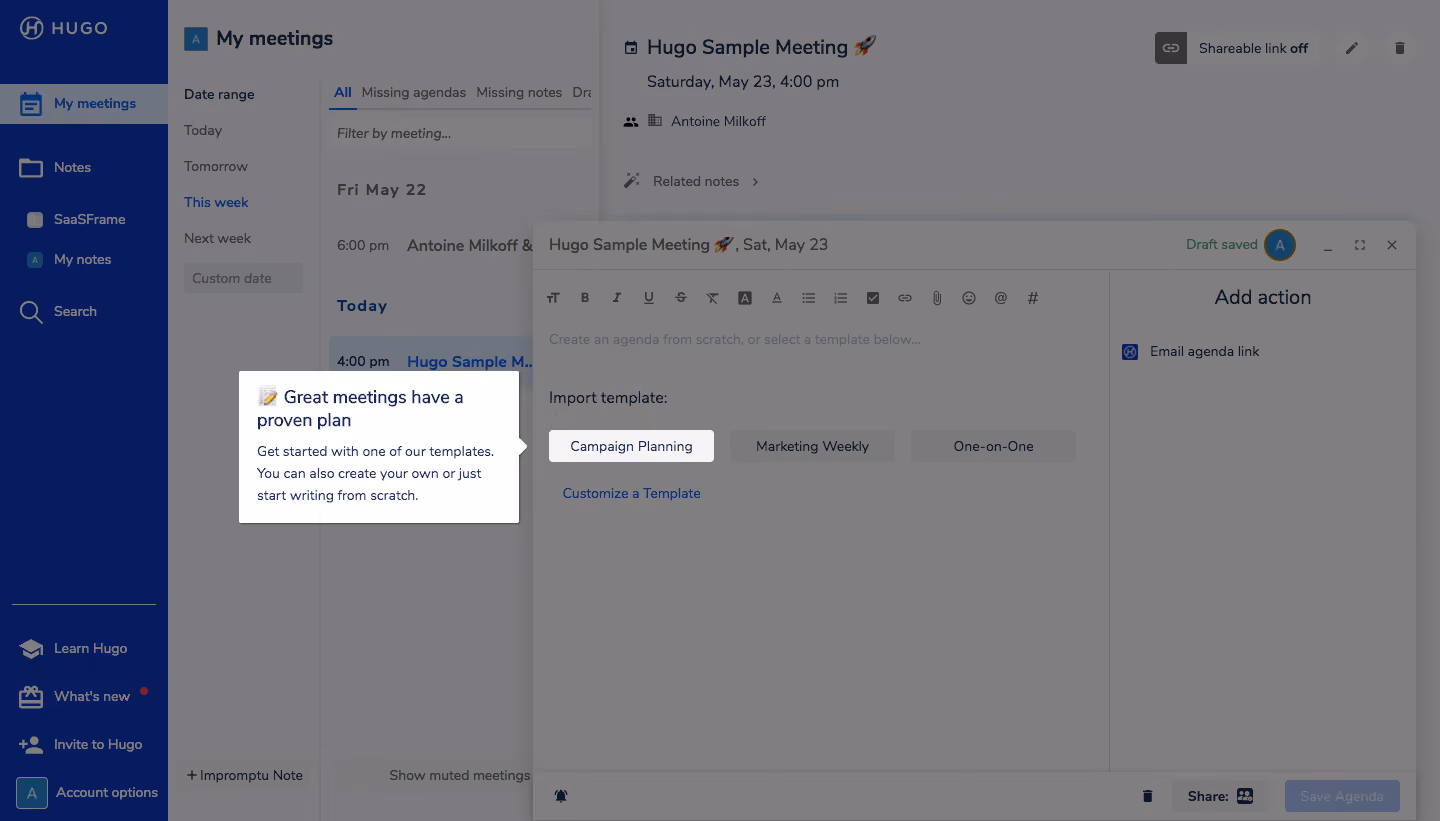This screenshot has width=1440, height=821.
Task: Click the Save Agenda button
Action: point(1342,796)
